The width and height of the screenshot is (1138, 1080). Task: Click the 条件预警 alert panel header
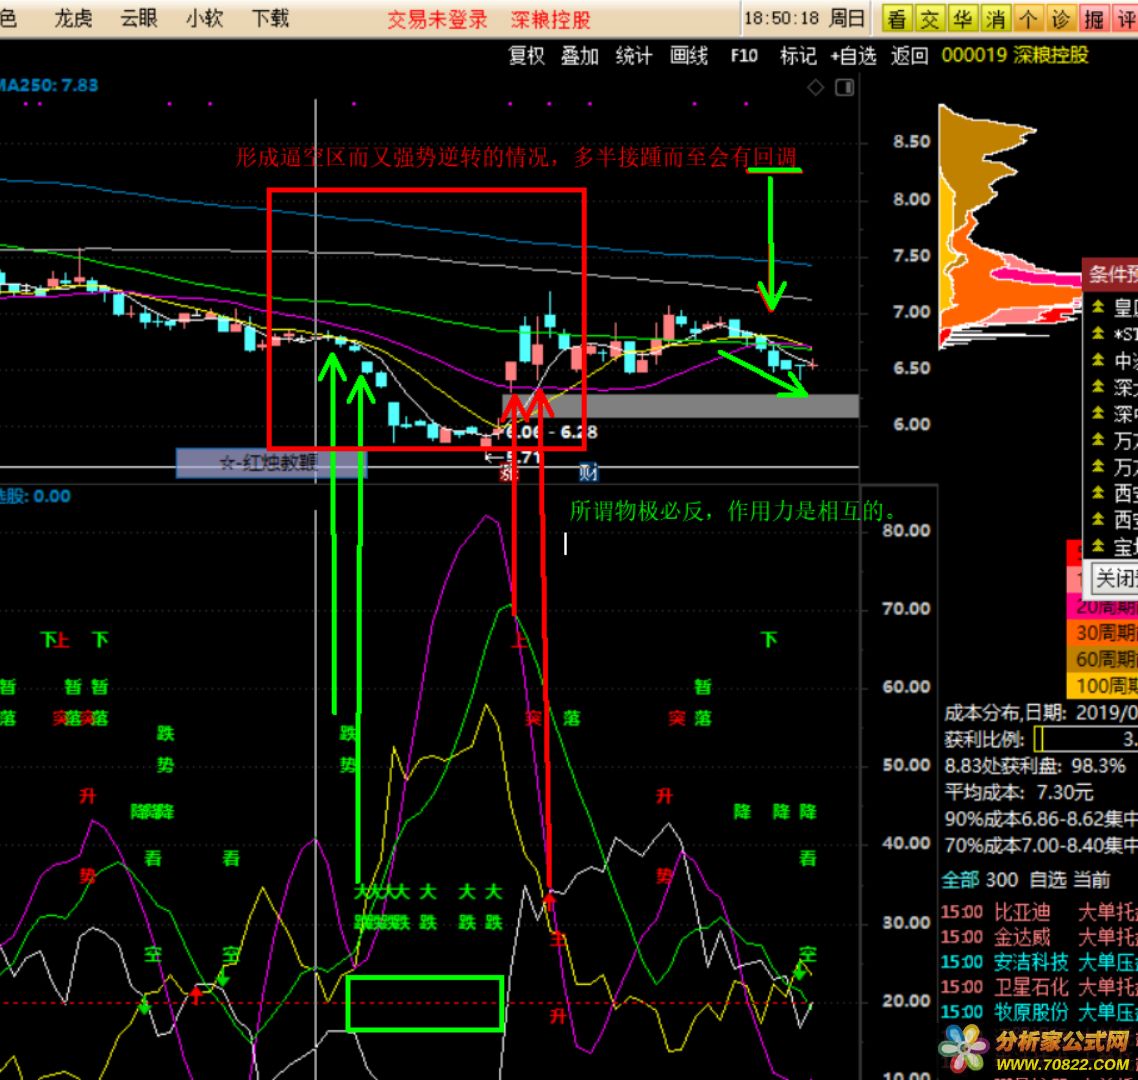tap(1110, 274)
